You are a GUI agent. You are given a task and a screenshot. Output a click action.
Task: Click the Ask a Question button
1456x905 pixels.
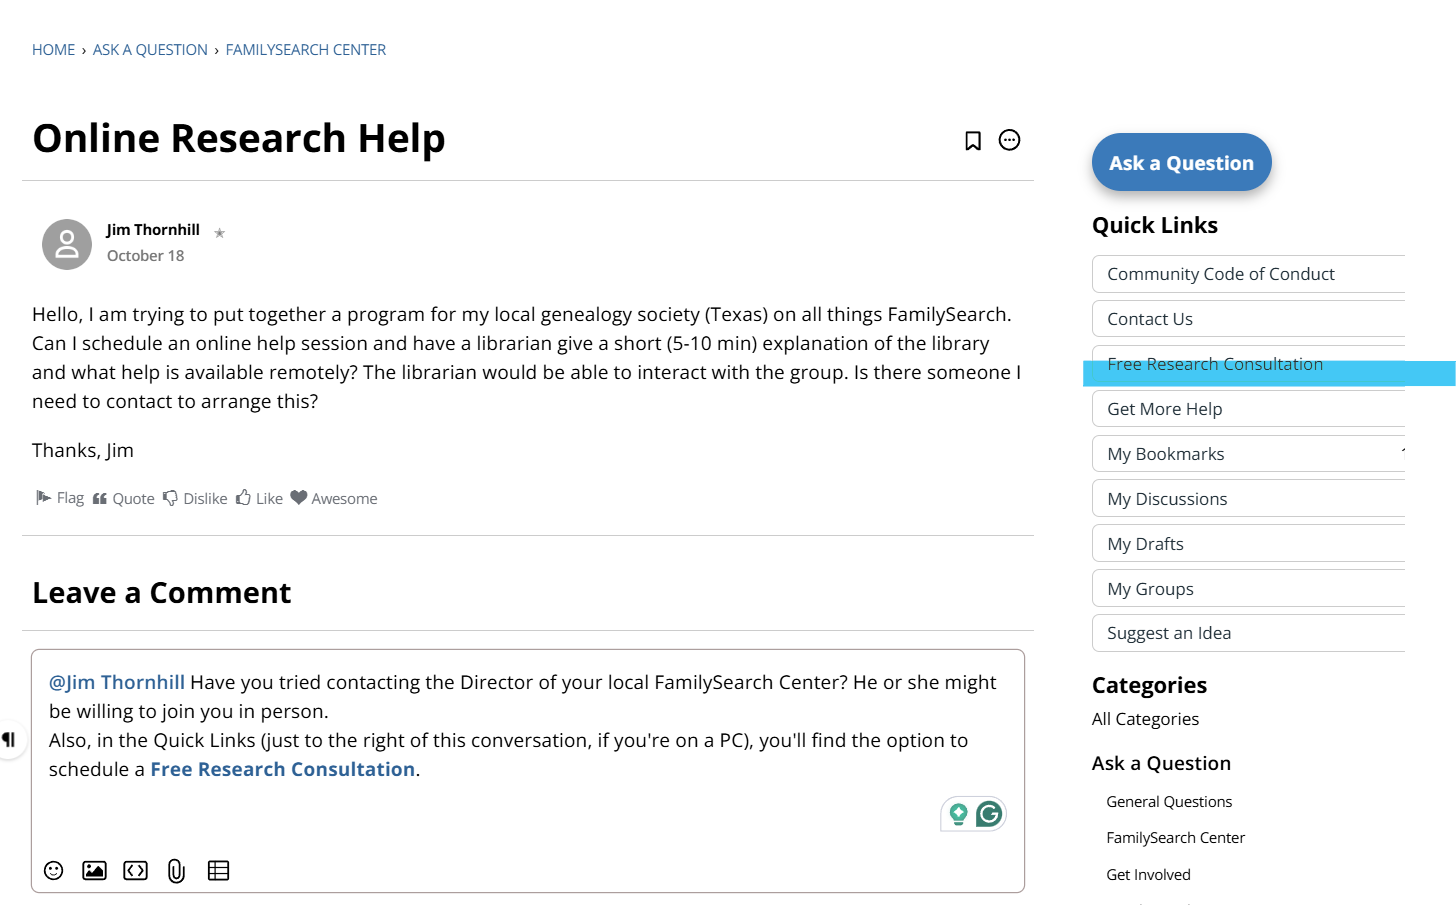1181,162
